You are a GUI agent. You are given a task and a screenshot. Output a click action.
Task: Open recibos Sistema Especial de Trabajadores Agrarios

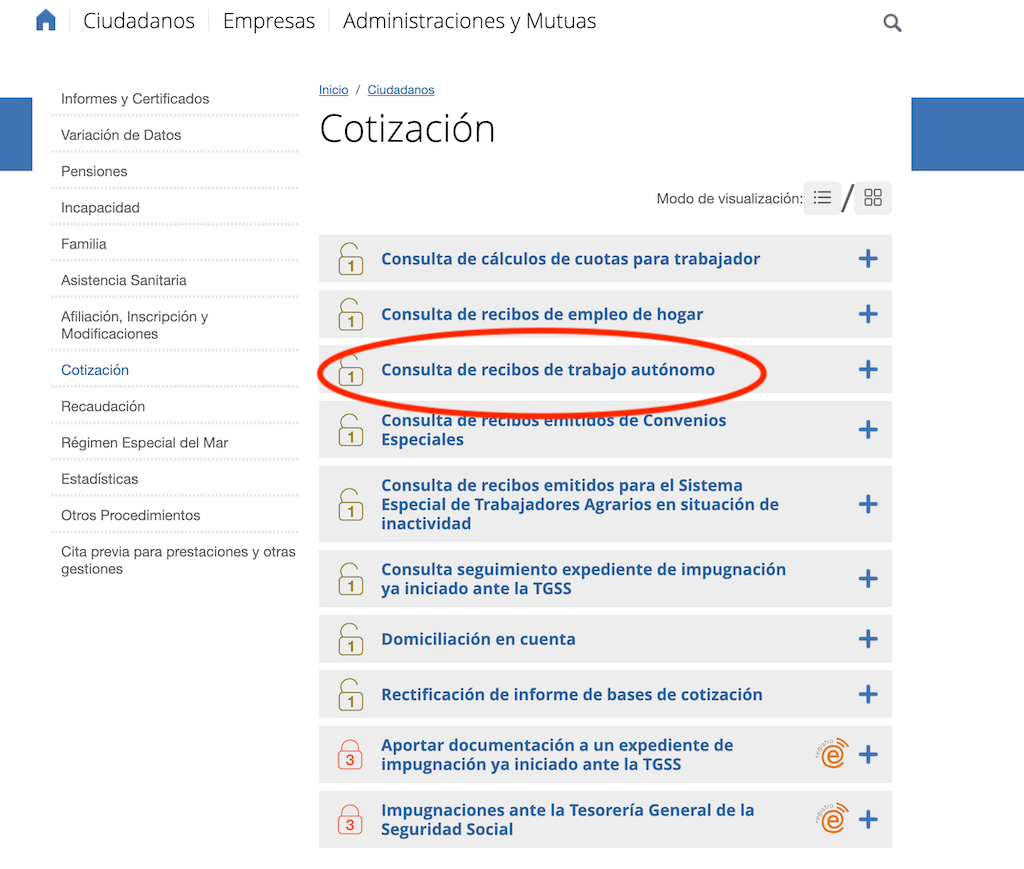coord(580,504)
